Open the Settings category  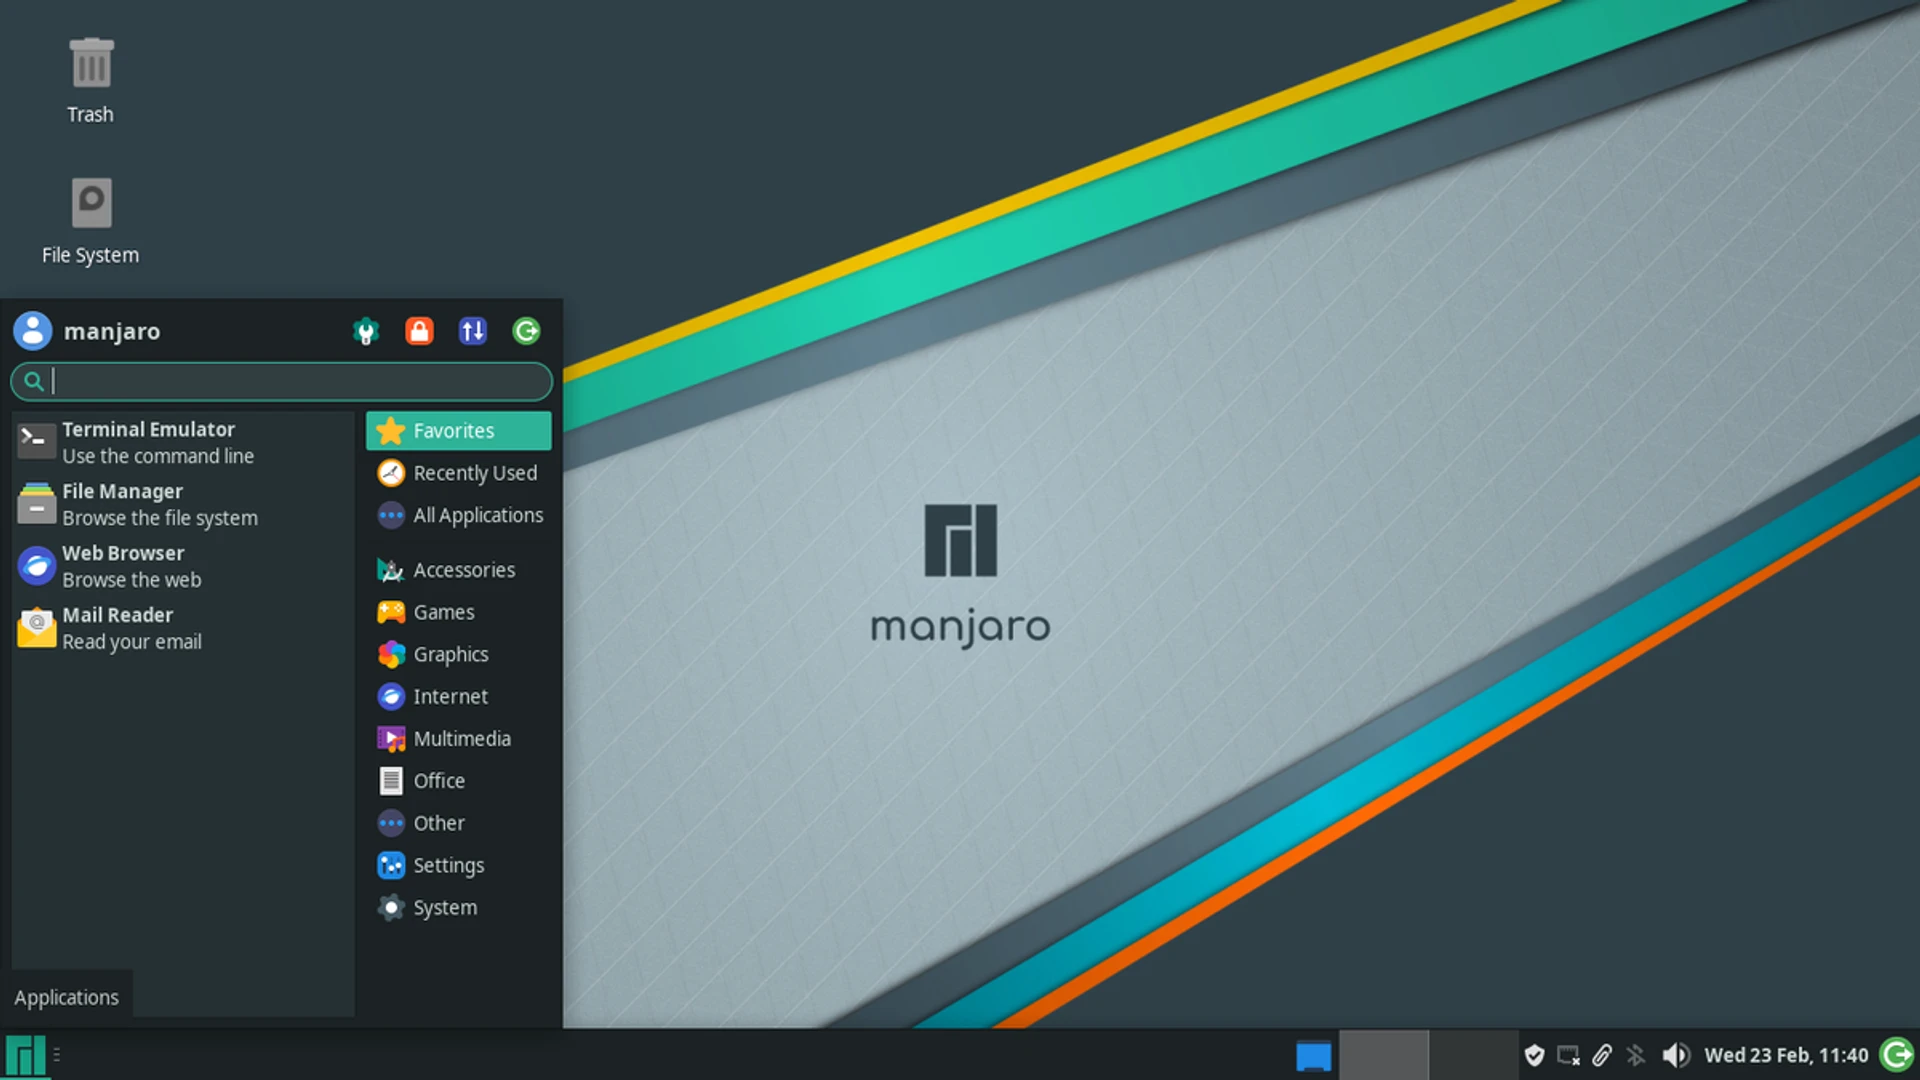(x=459, y=865)
